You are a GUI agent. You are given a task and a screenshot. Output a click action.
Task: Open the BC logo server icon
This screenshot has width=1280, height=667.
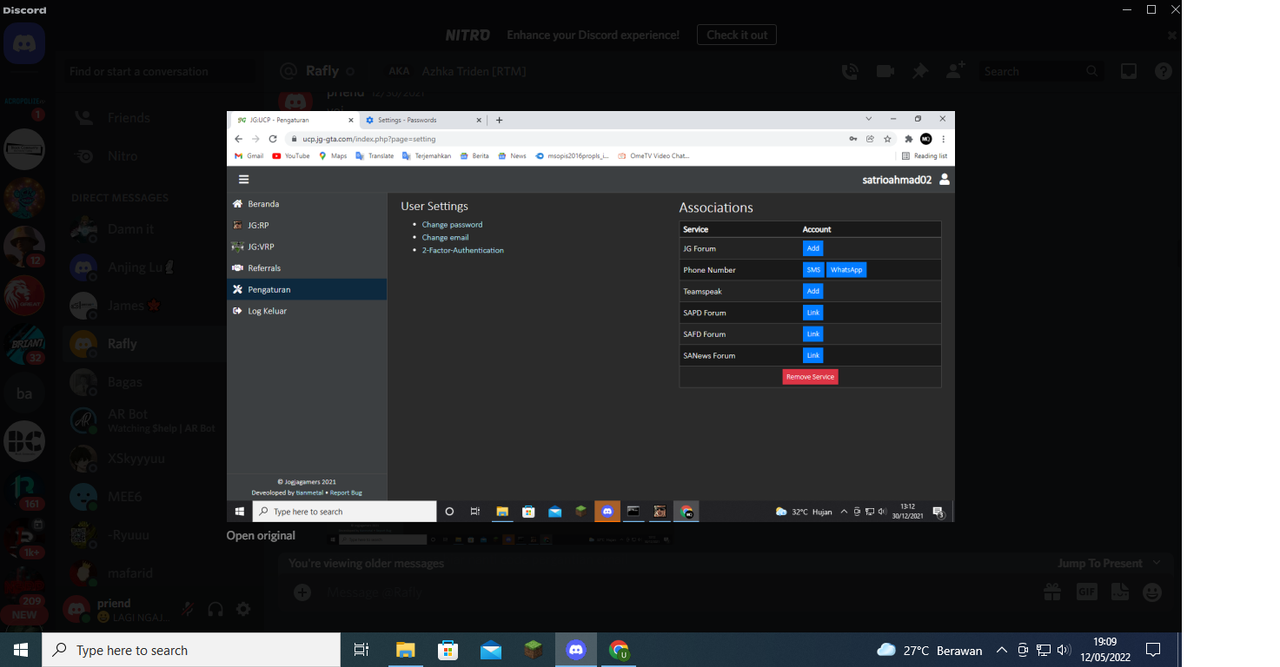pos(24,441)
